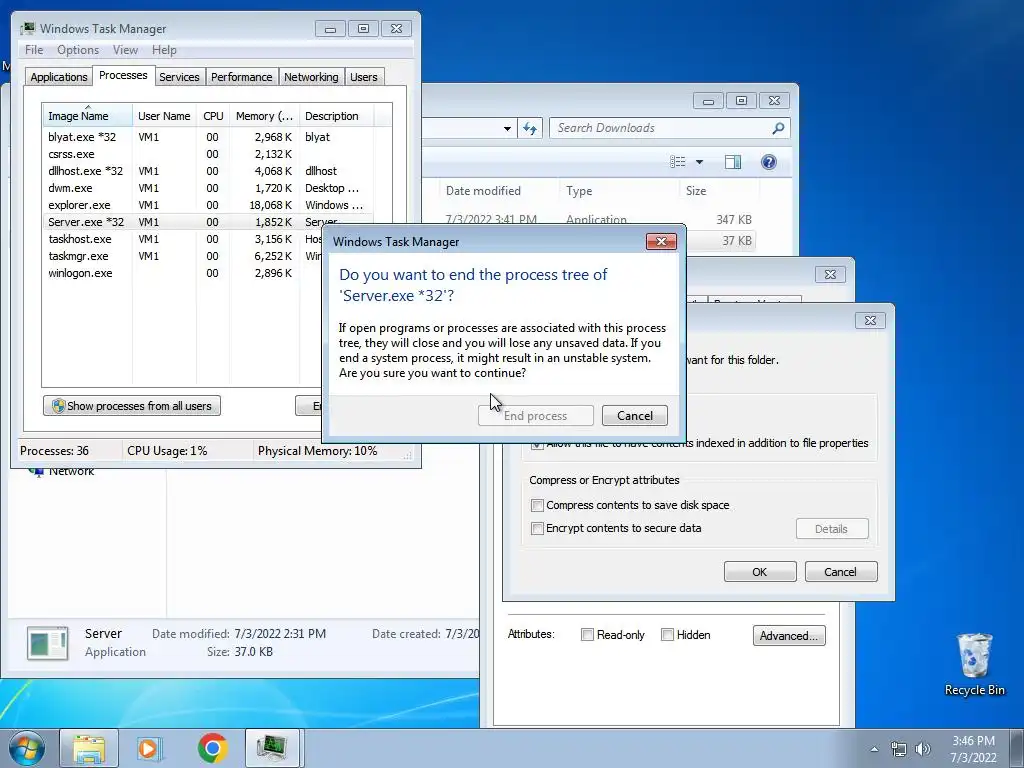Click Show processes from all users
The image size is (1024, 768).
tap(132, 406)
